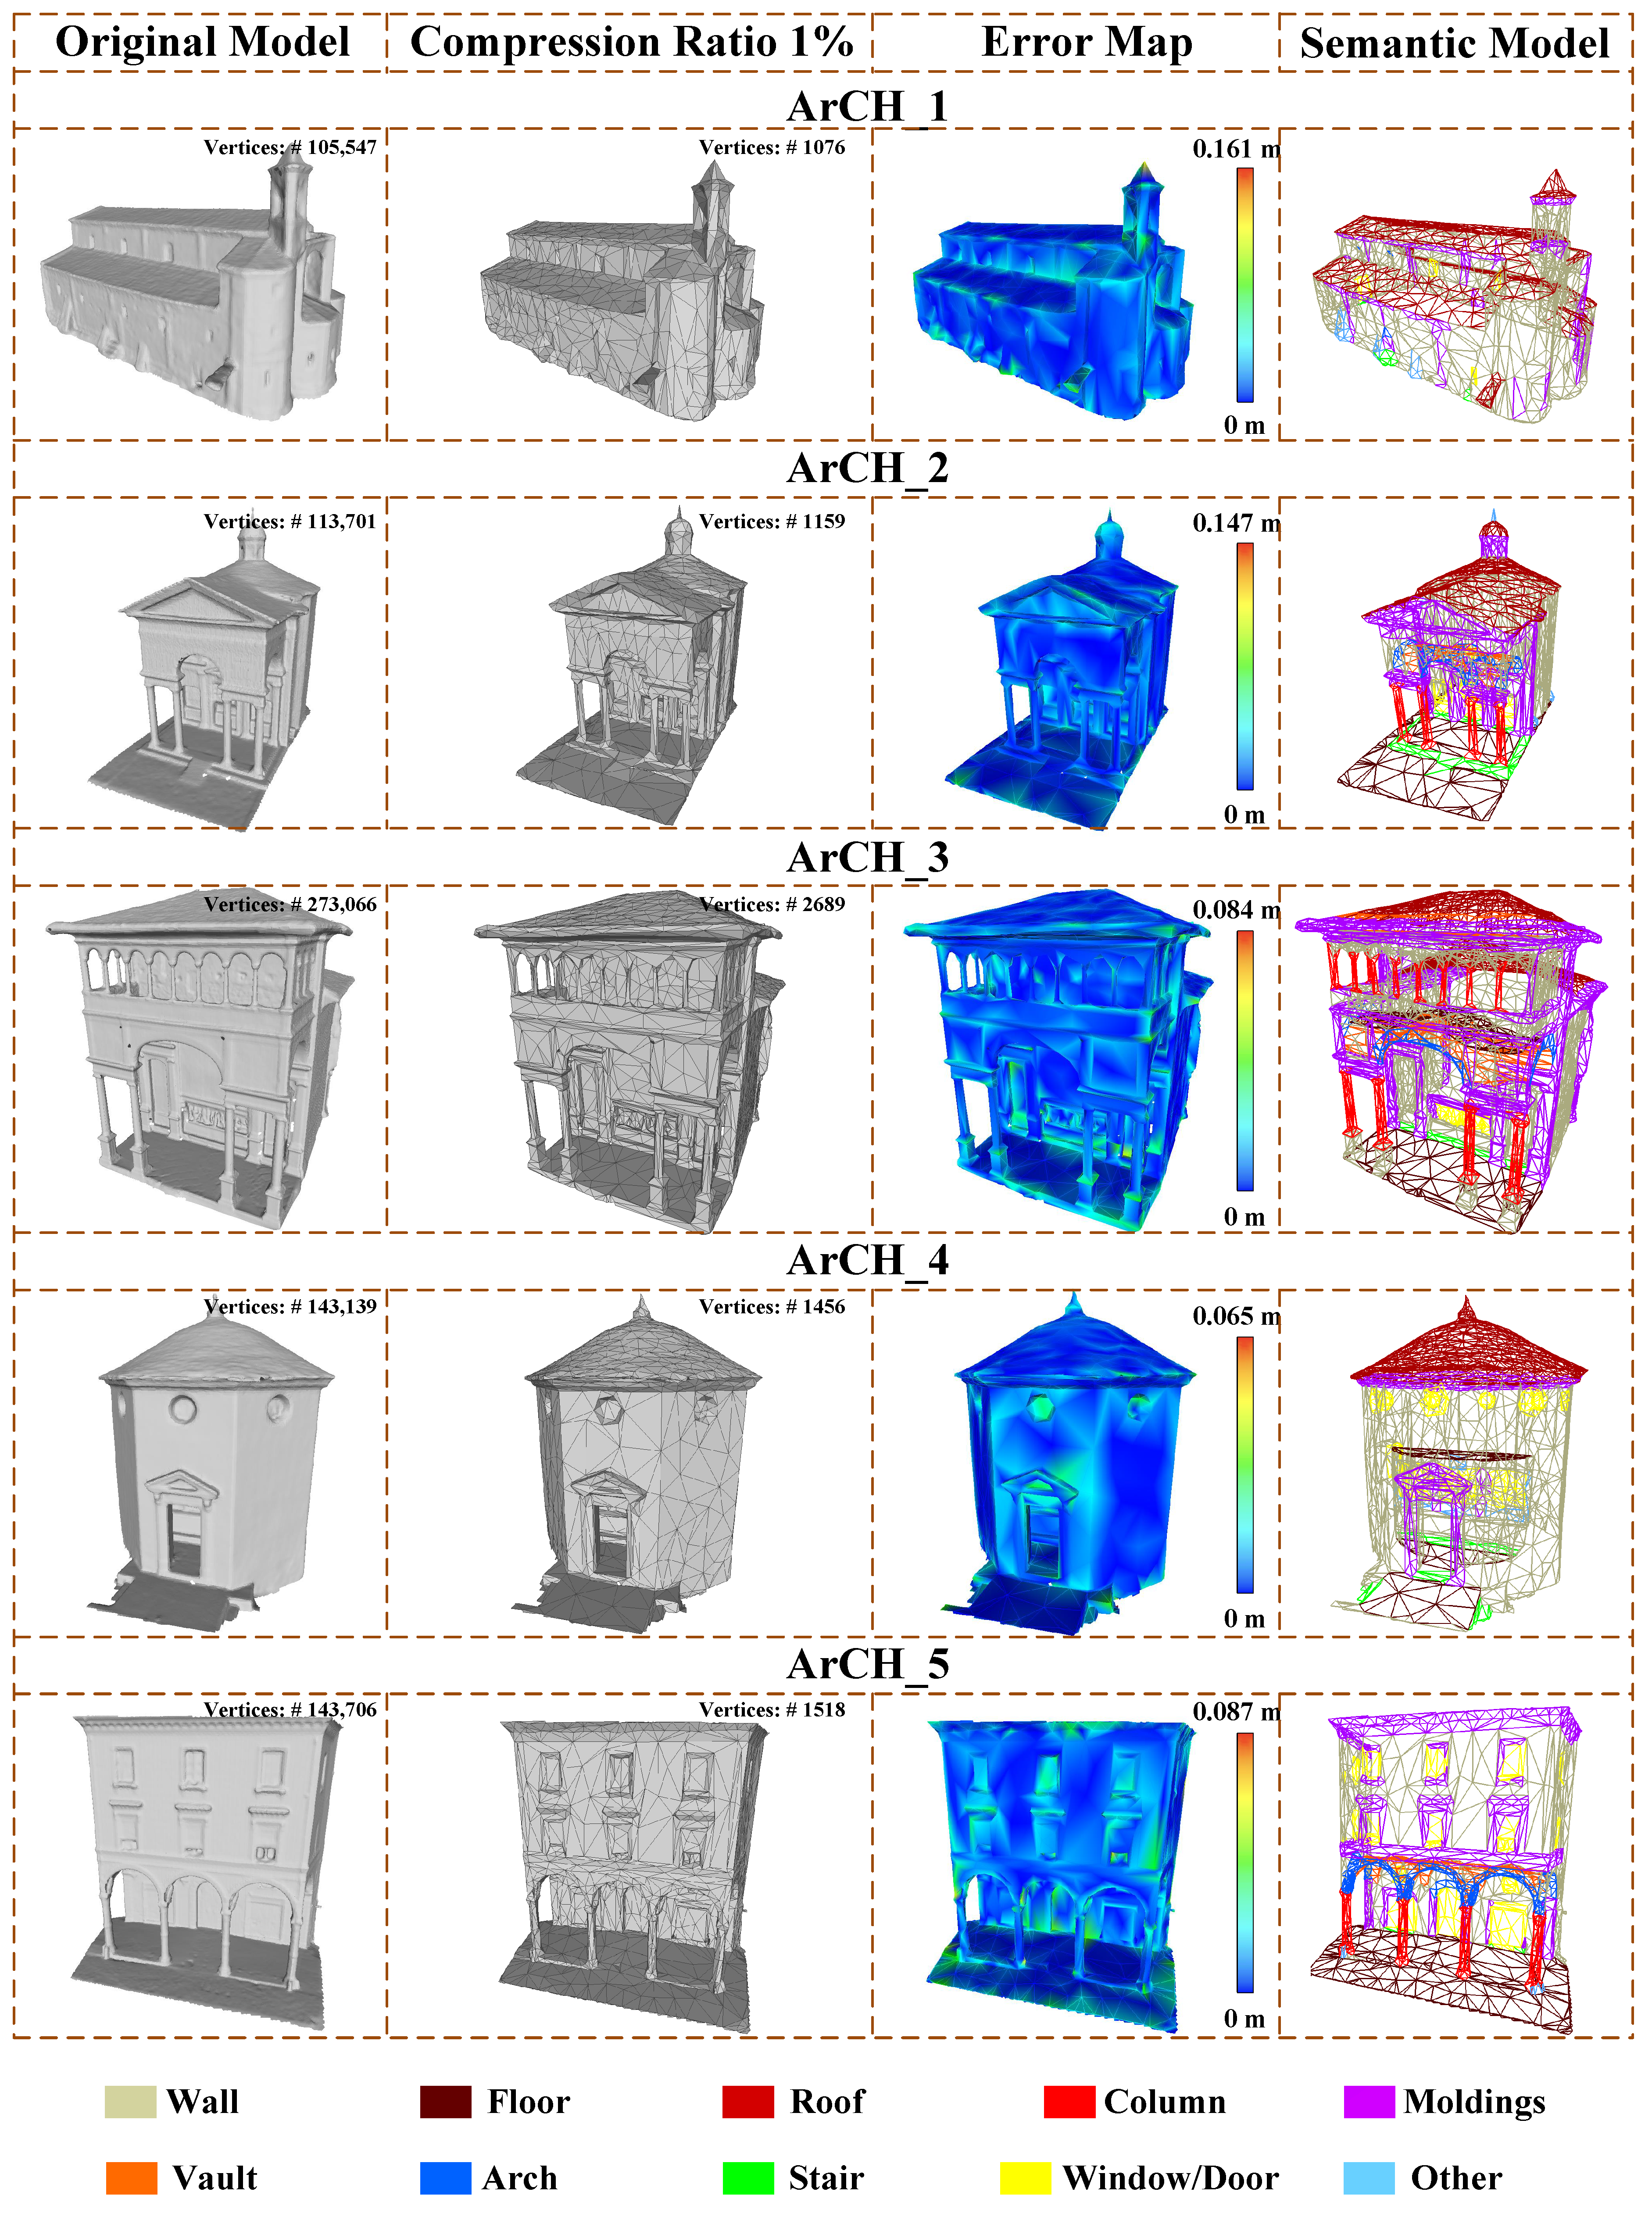The height and width of the screenshot is (2213, 1652).
Task: Select the ArCH_3 error map image
Action: coord(1060,1060)
